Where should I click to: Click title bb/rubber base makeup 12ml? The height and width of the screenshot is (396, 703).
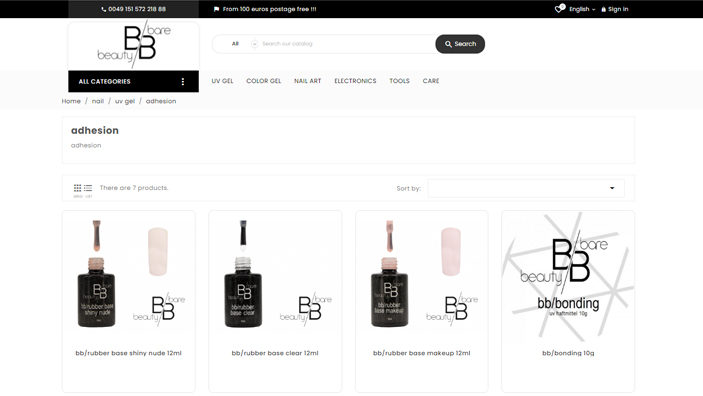pyautogui.click(x=421, y=353)
